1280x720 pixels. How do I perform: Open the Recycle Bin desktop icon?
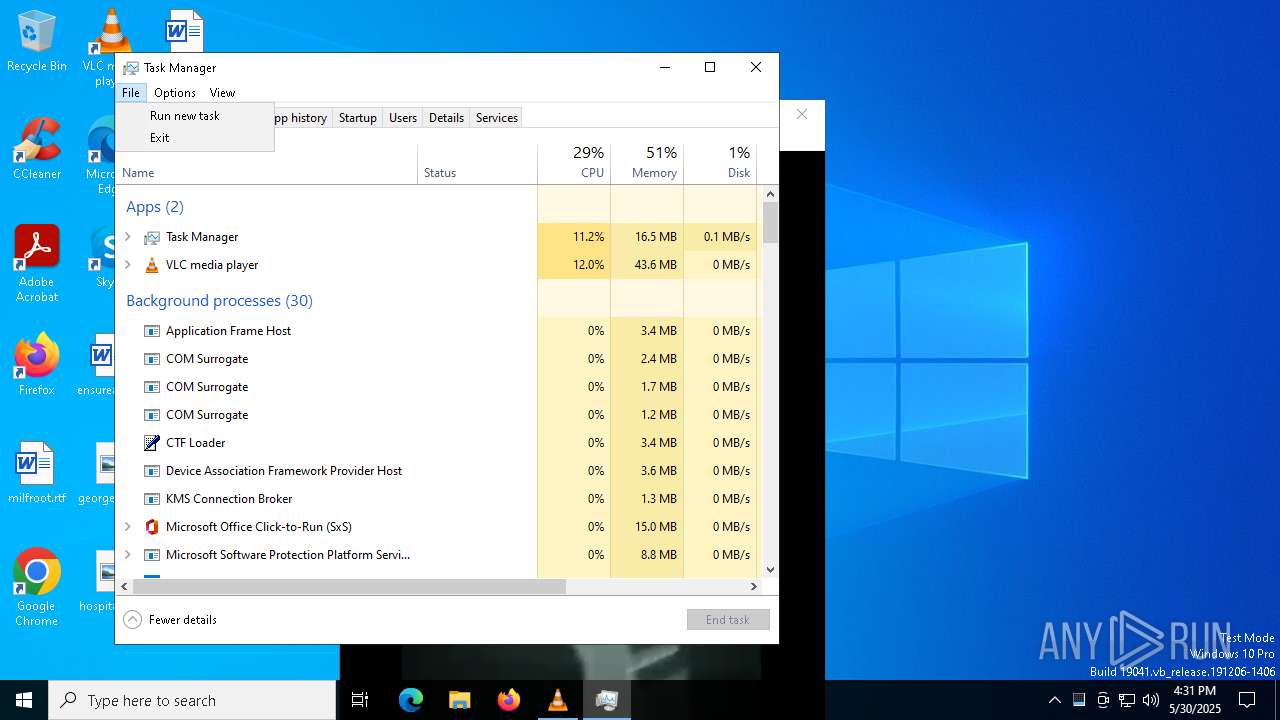[x=37, y=42]
